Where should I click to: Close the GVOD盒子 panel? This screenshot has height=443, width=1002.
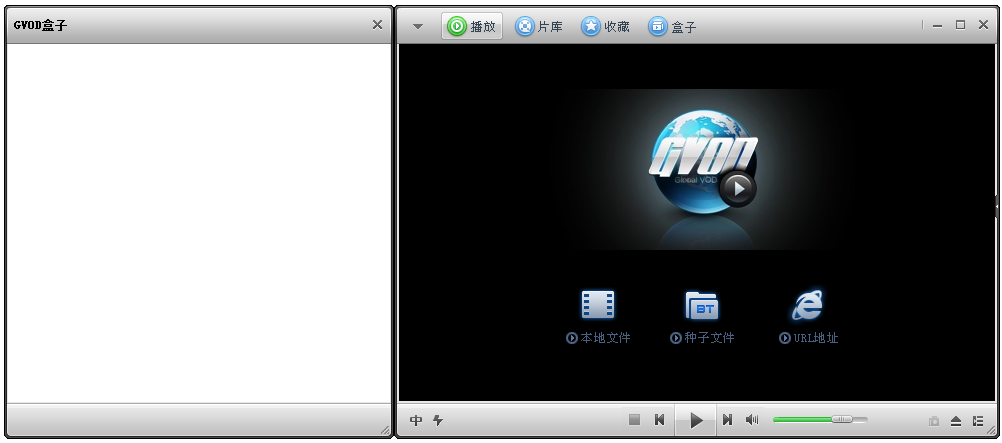coord(377,24)
